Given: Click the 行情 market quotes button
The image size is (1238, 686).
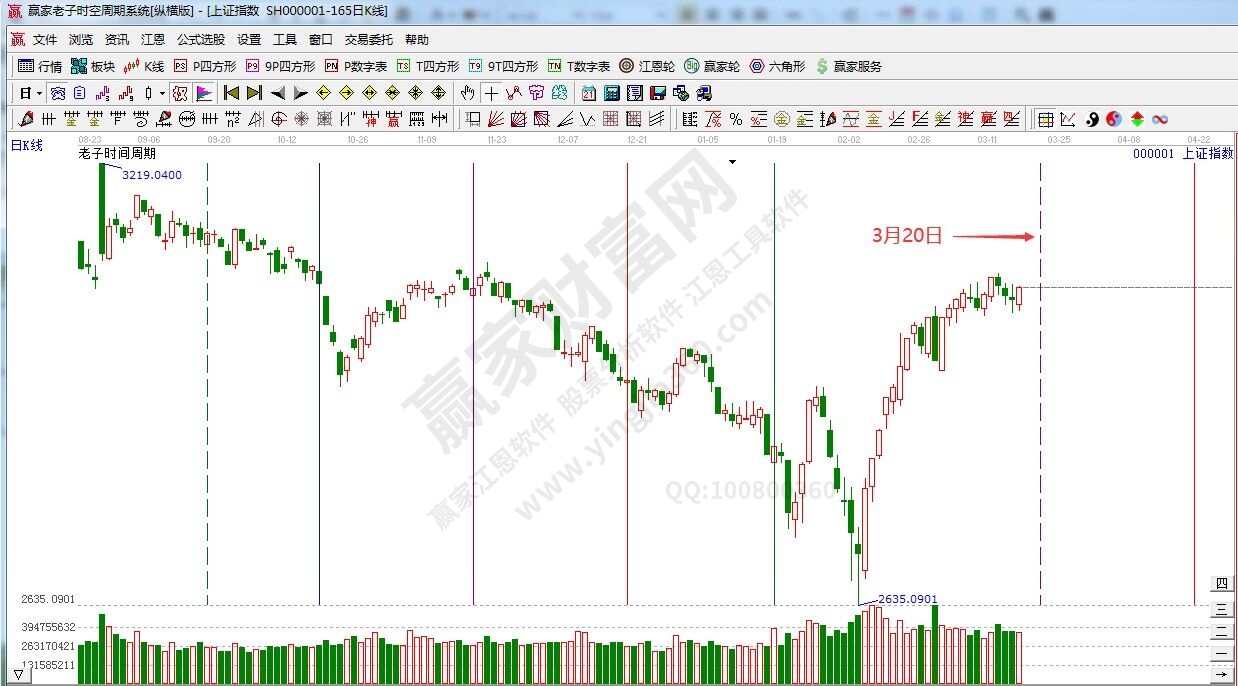Looking at the screenshot, I should click(40, 66).
